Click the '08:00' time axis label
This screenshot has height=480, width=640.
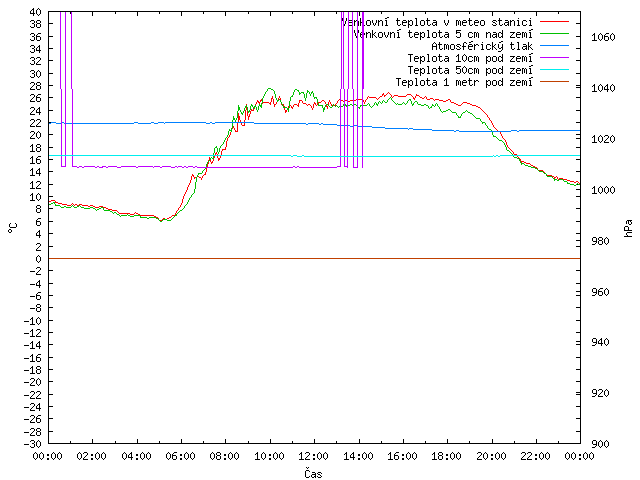tap(225, 456)
